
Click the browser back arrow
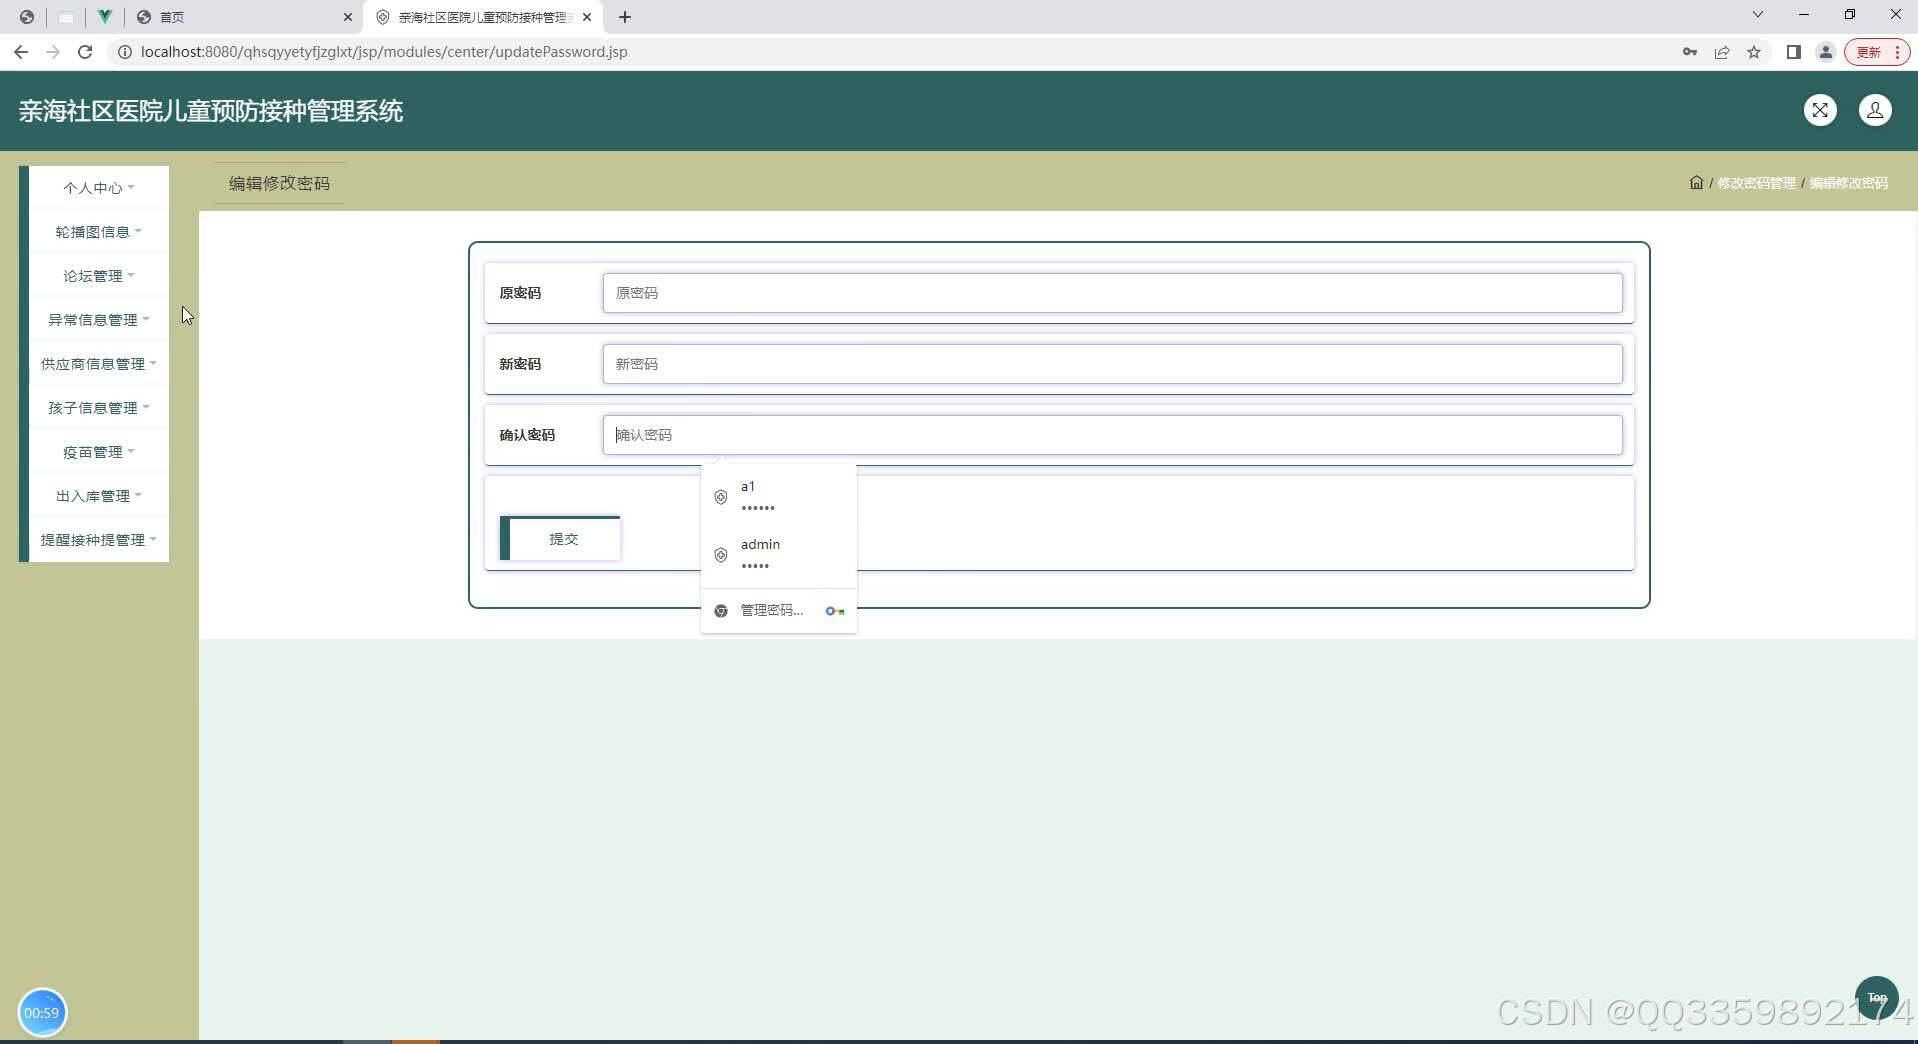click(x=21, y=52)
